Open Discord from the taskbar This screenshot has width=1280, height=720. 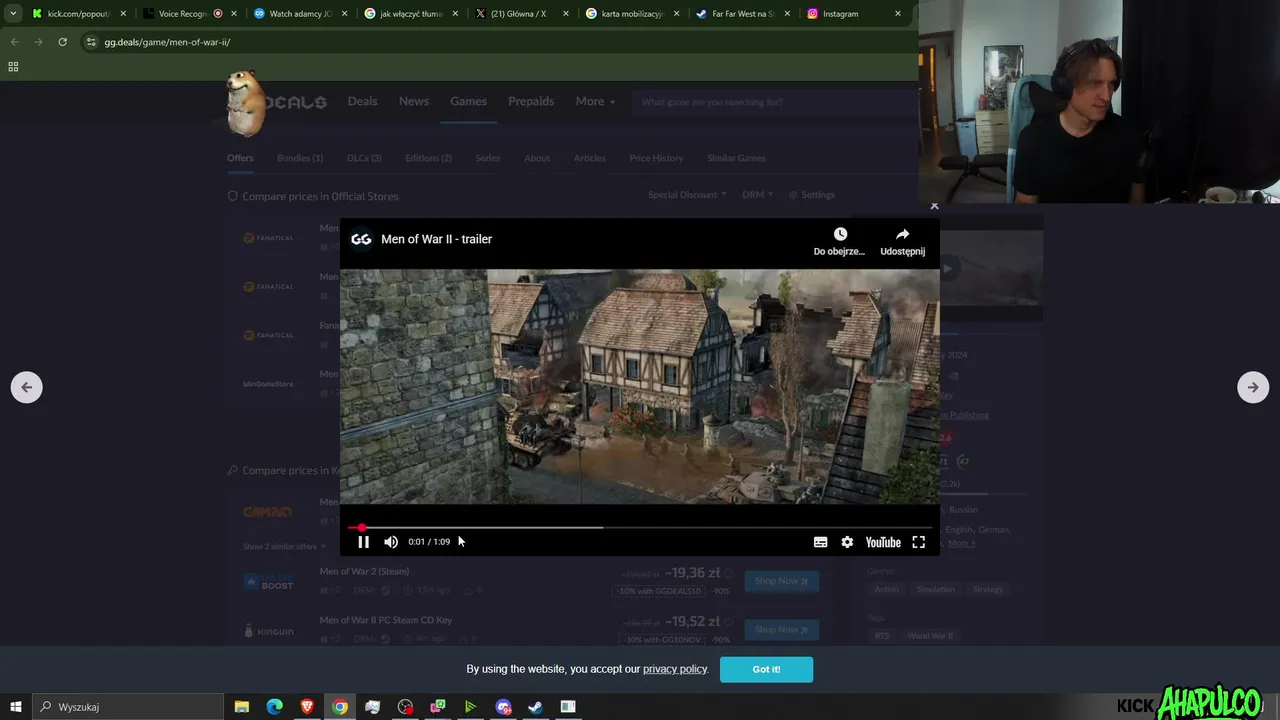[503, 707]
